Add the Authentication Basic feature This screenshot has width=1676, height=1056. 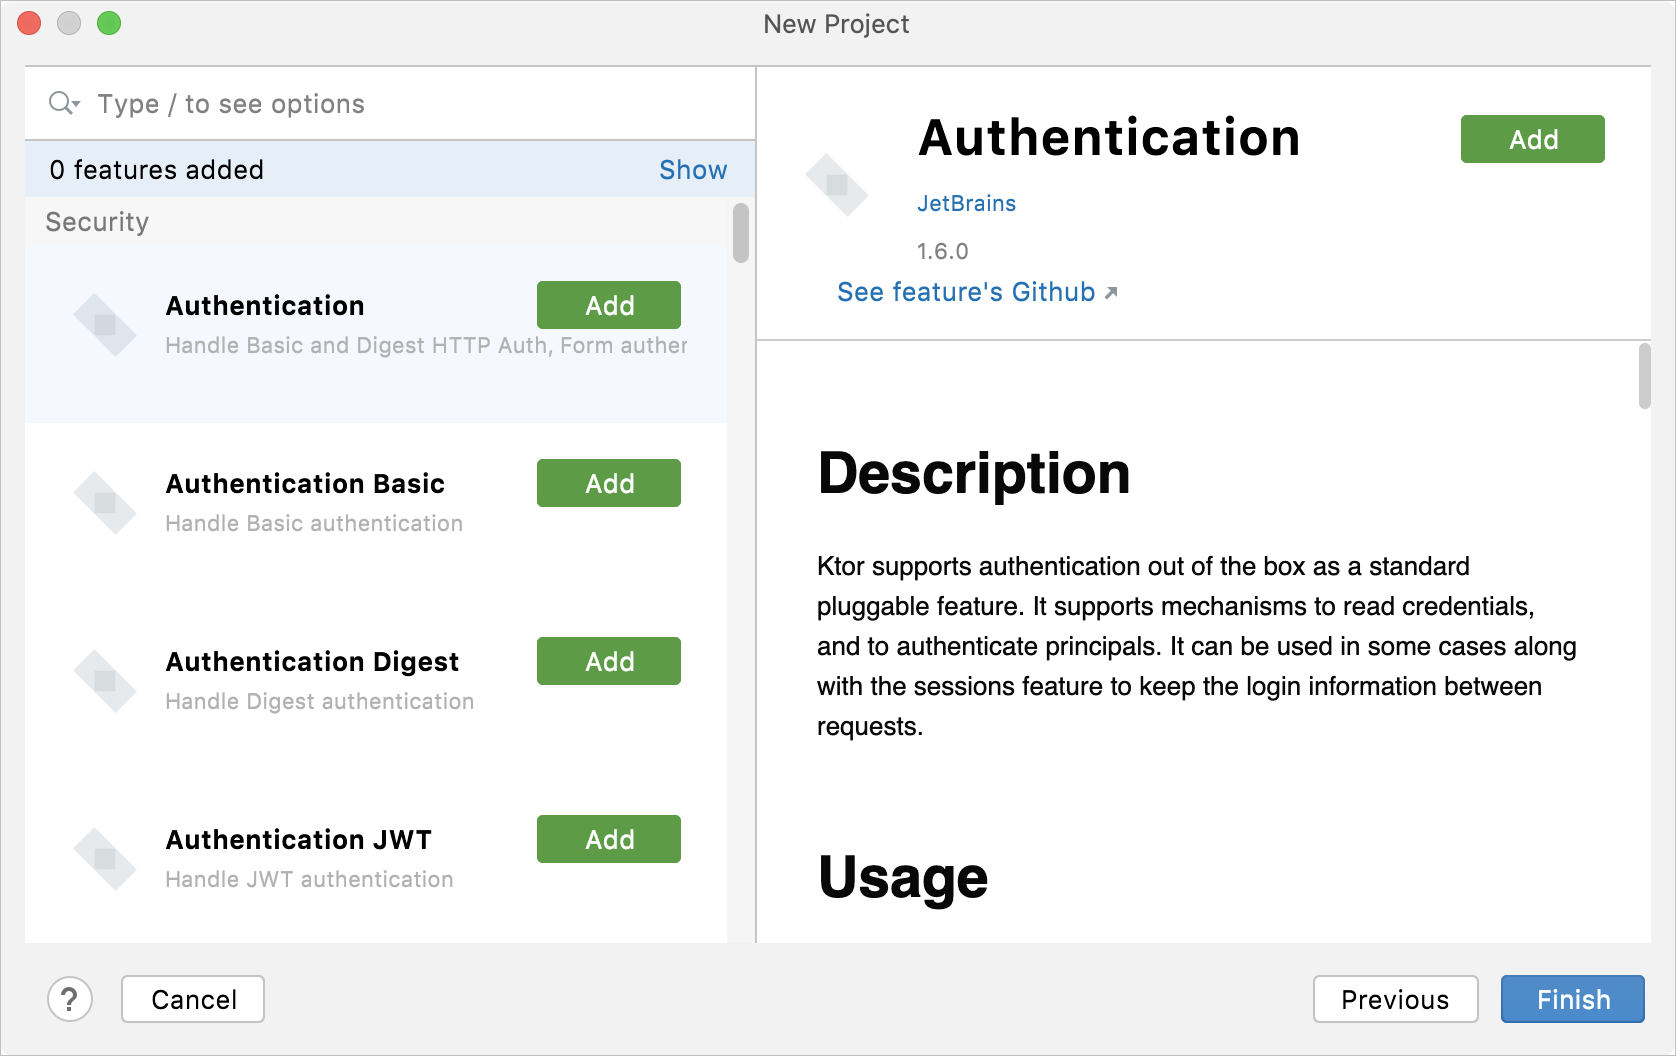(608, 483)
